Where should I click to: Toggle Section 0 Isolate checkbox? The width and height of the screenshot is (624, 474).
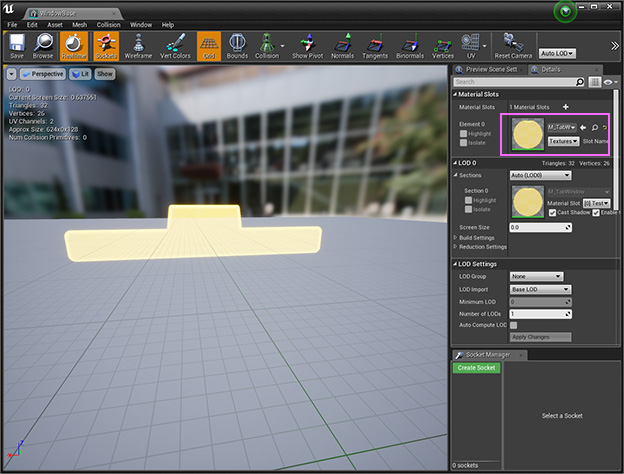pyautogui.click(x=468, y=209)
